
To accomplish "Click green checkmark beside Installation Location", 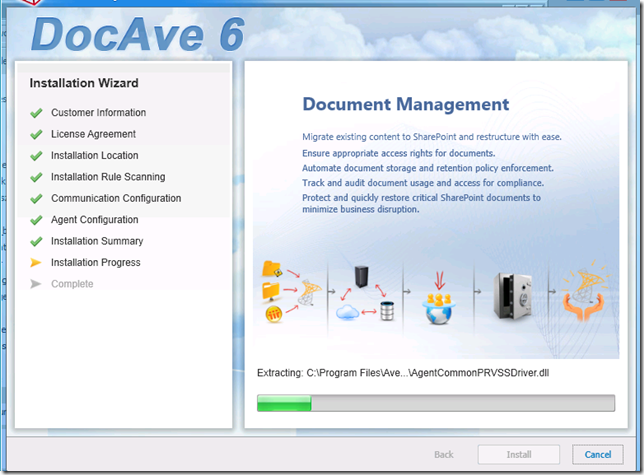I will click(36, 156).
